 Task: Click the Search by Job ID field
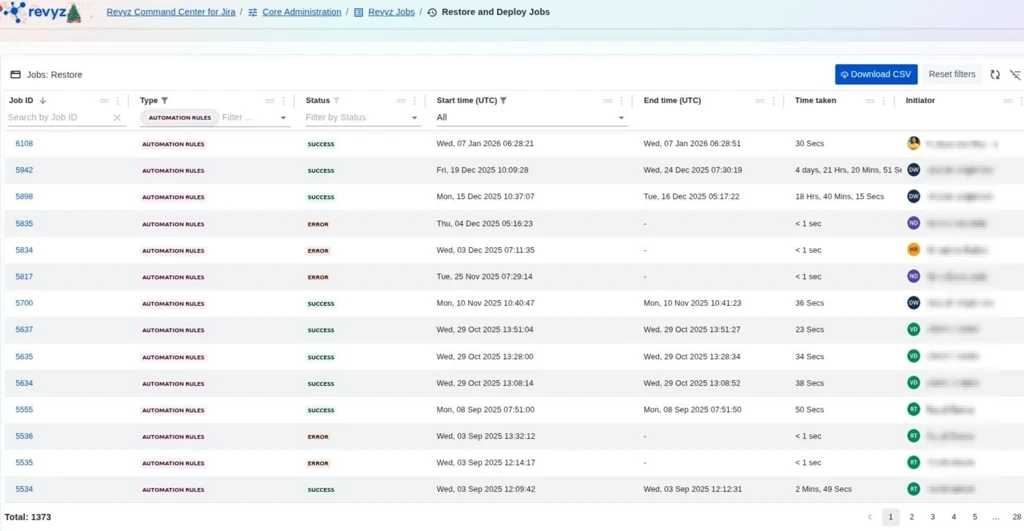pyautogui.click(x=58, y=118)
